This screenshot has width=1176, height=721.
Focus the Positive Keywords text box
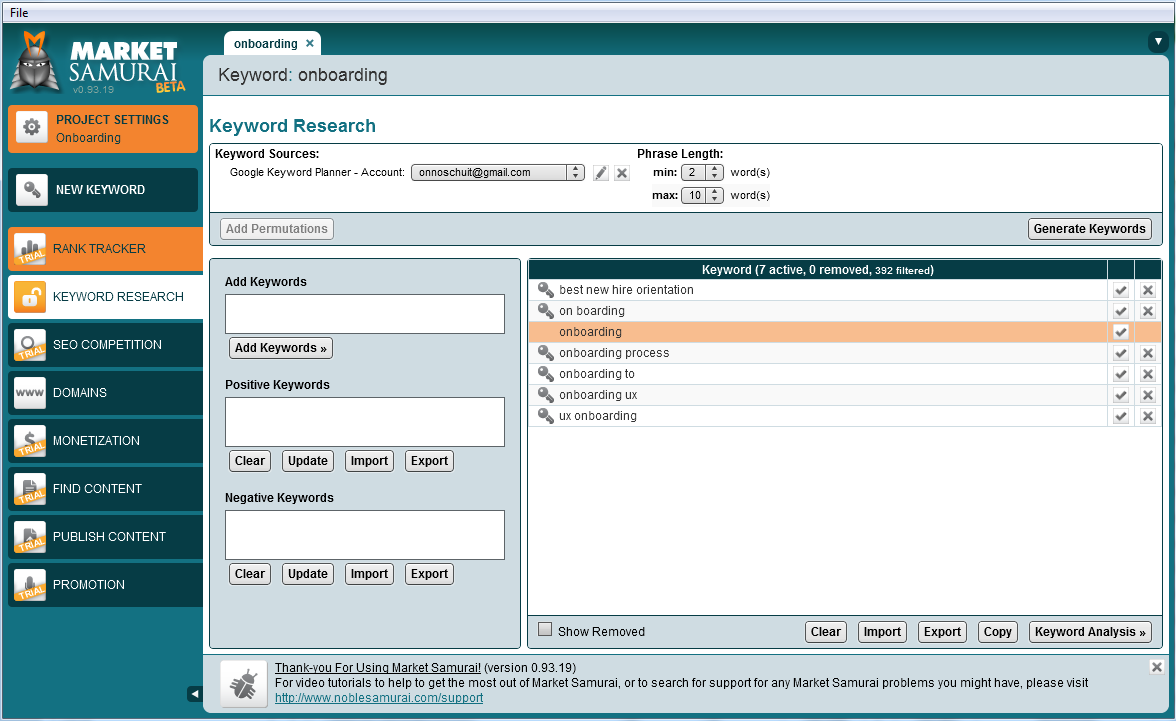[x=364, y=422]
